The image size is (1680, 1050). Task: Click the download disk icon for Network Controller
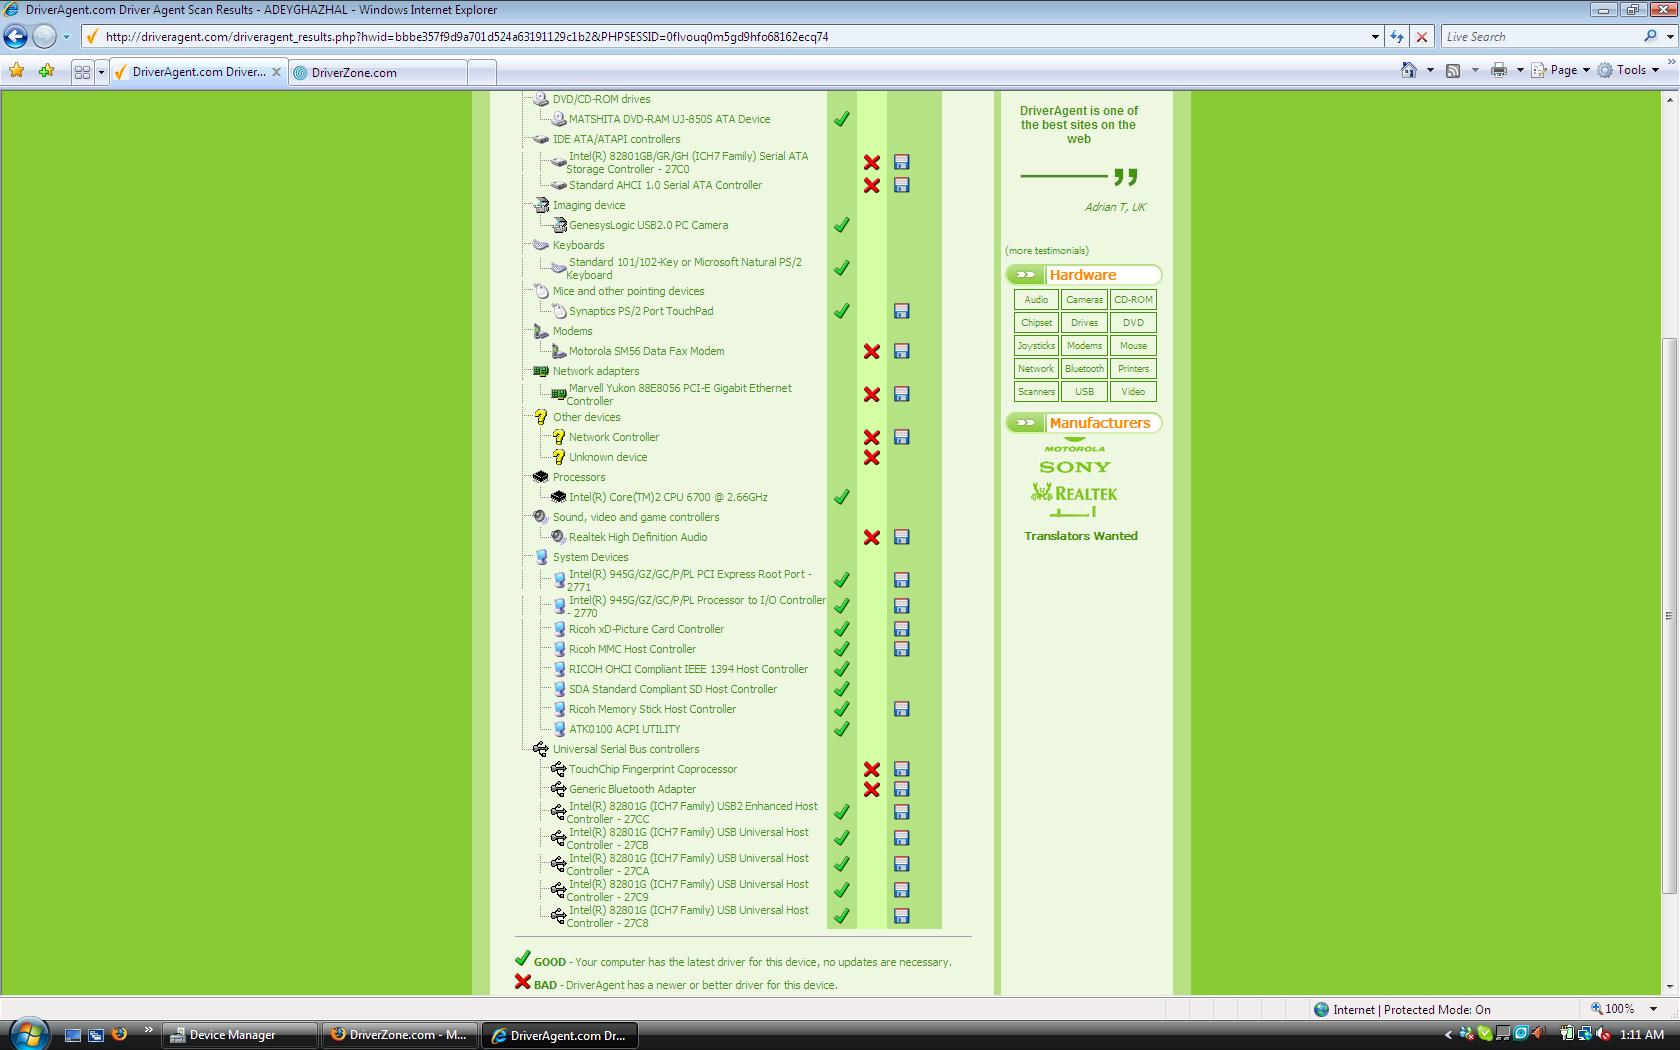coord(901,437)
